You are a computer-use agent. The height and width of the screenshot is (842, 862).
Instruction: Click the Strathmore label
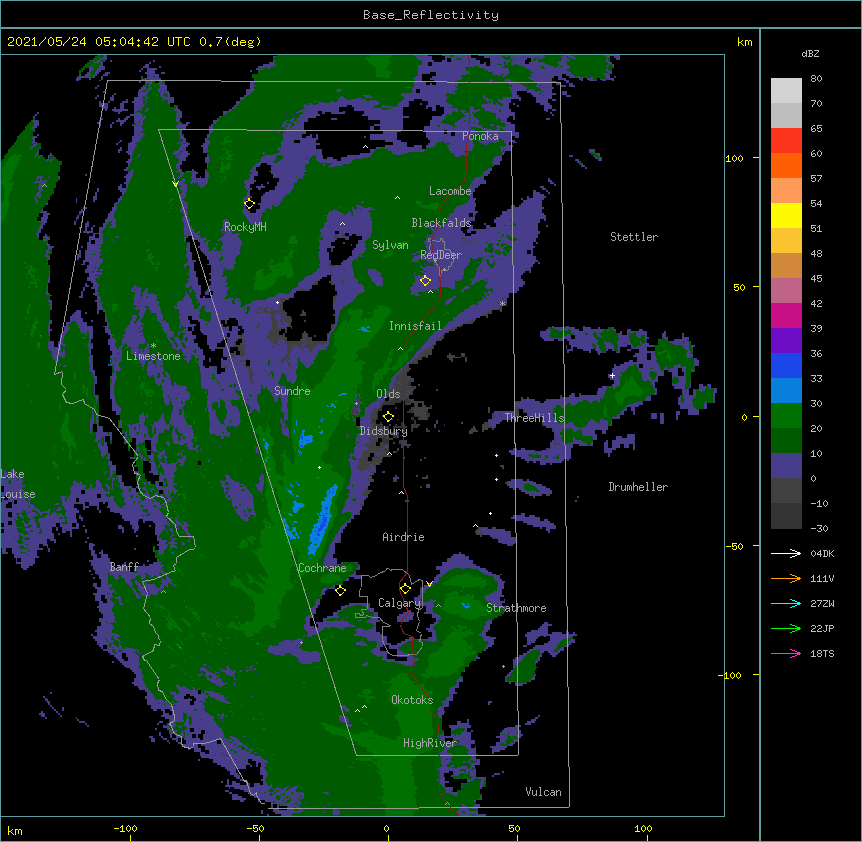tap(516, 608)
